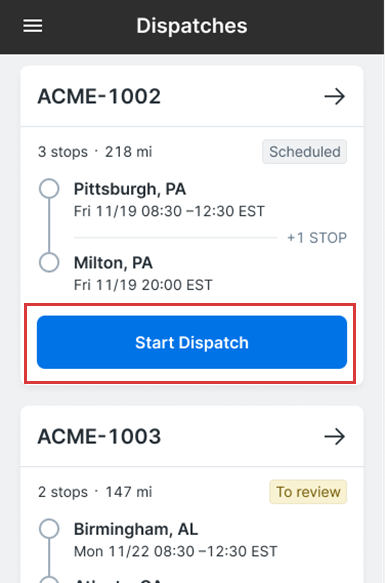Open ACME-1003 details arrow
Viewport: 385px width, 583px height.
click(334, 436)
